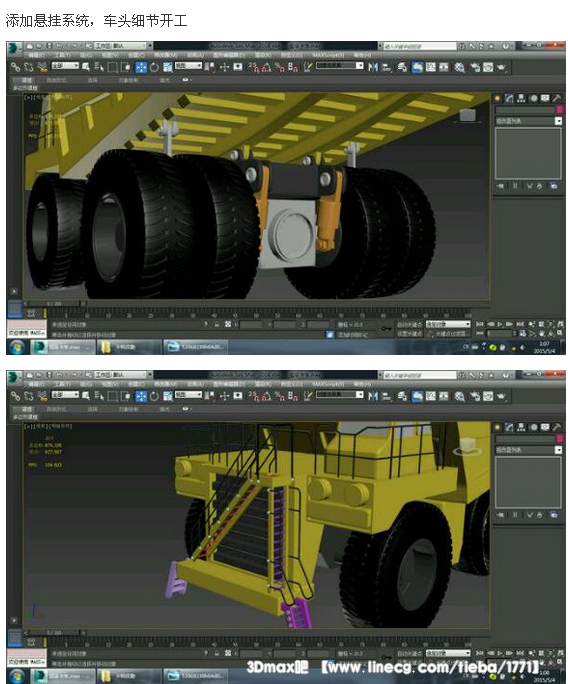Toggle Spinner Snap in upper screenshot toolbar
The height and width of the screenshot is (684, 568).
coord(294,67)
